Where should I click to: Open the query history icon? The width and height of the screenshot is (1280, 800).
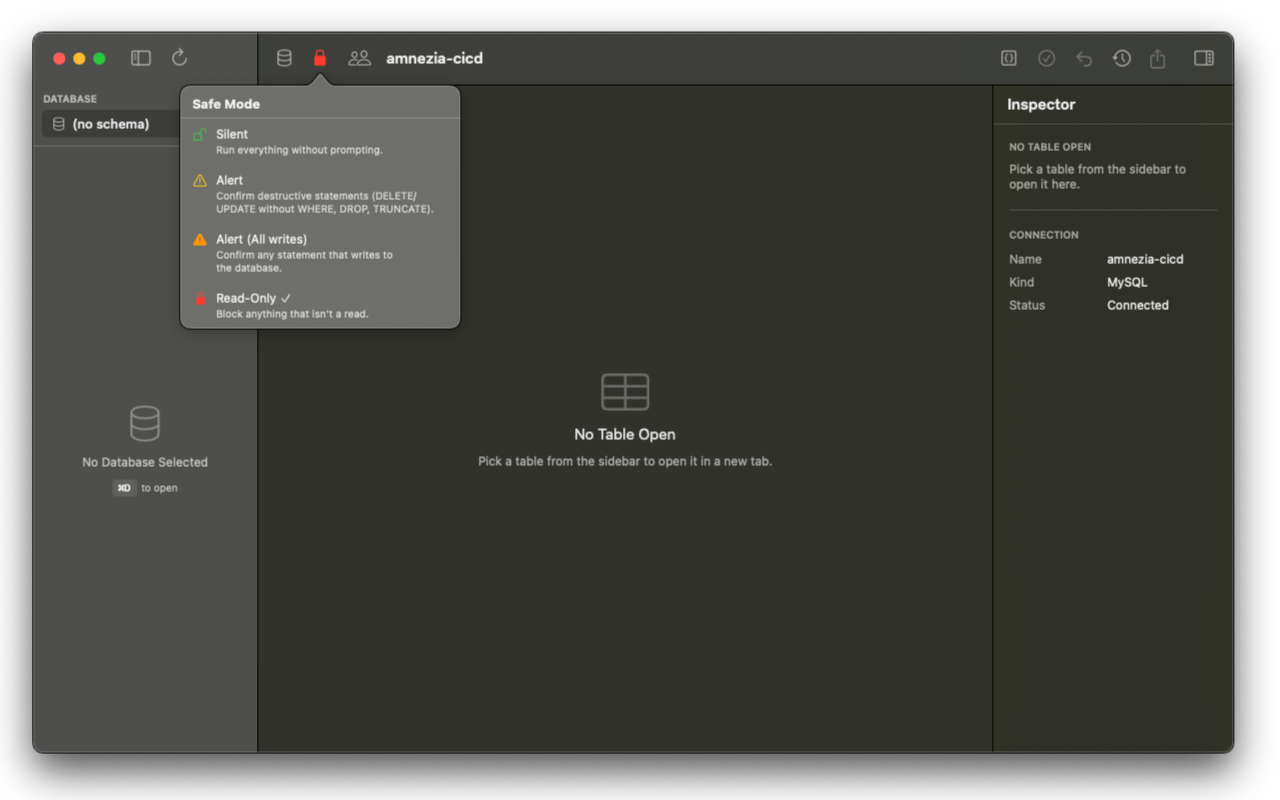[x=1121, y=58]
